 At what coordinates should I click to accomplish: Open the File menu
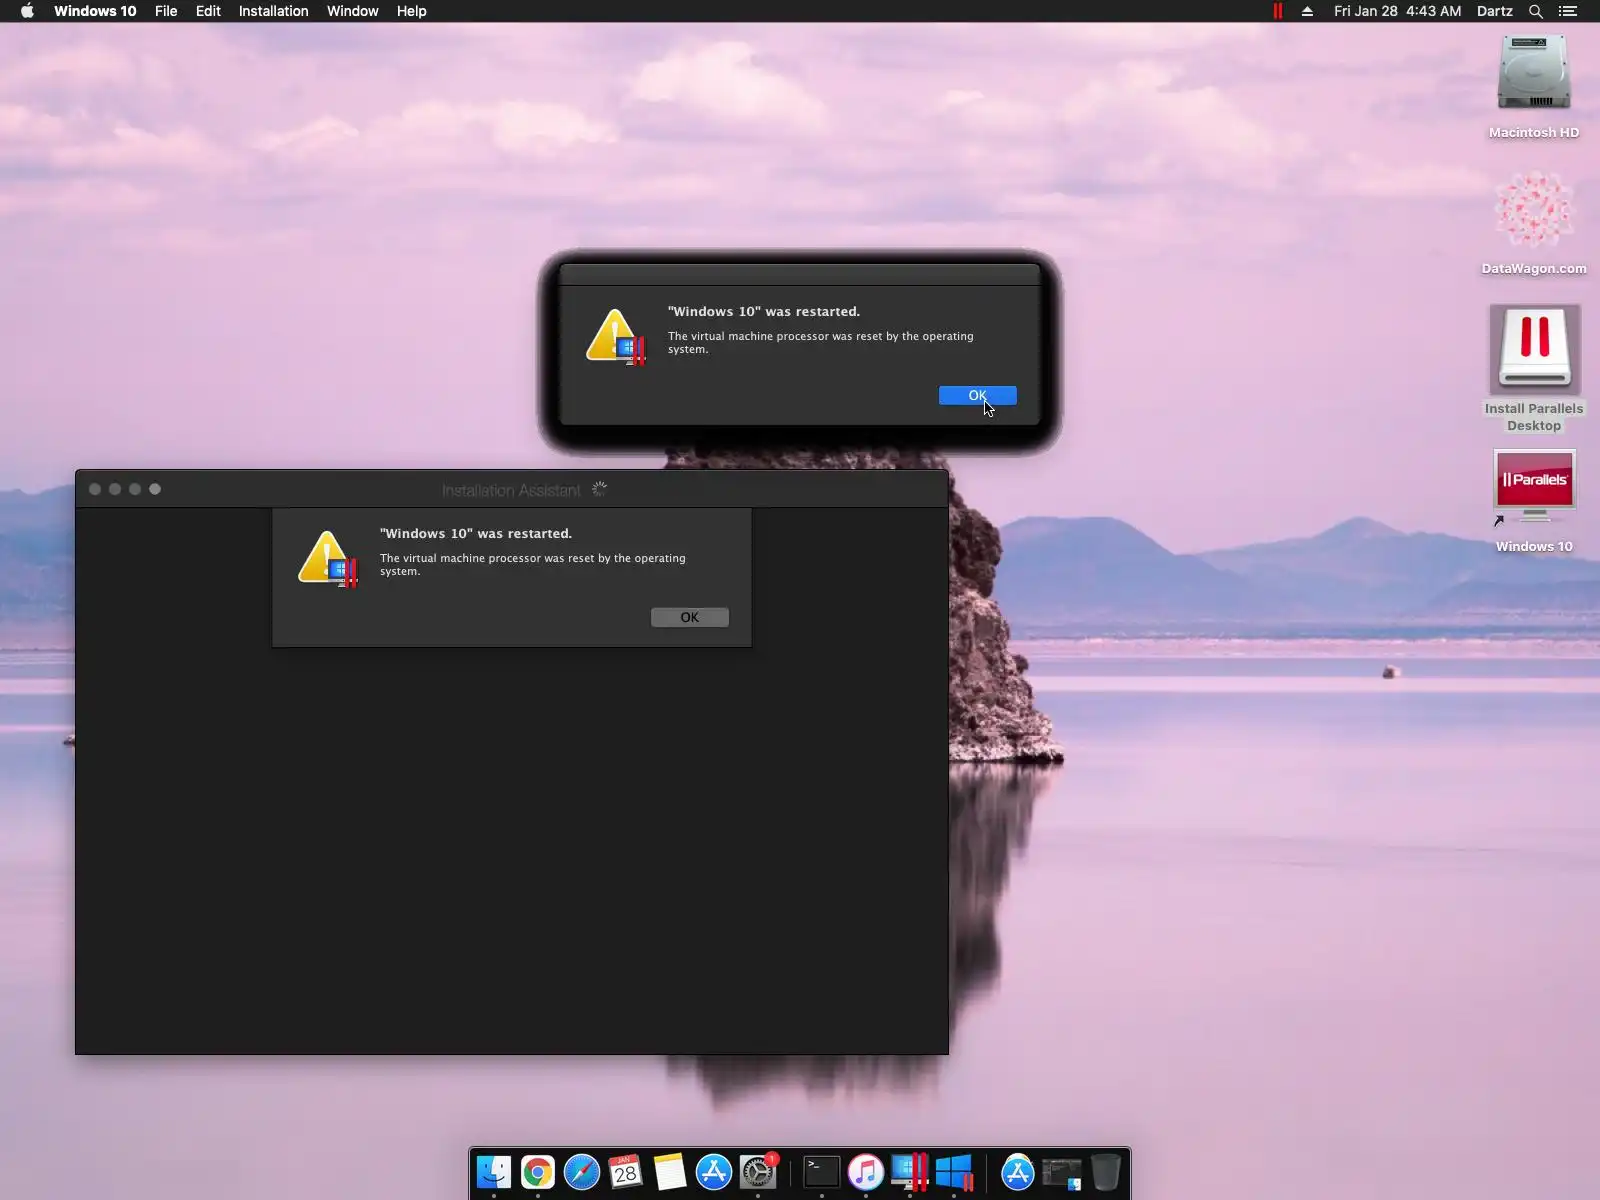166,11
